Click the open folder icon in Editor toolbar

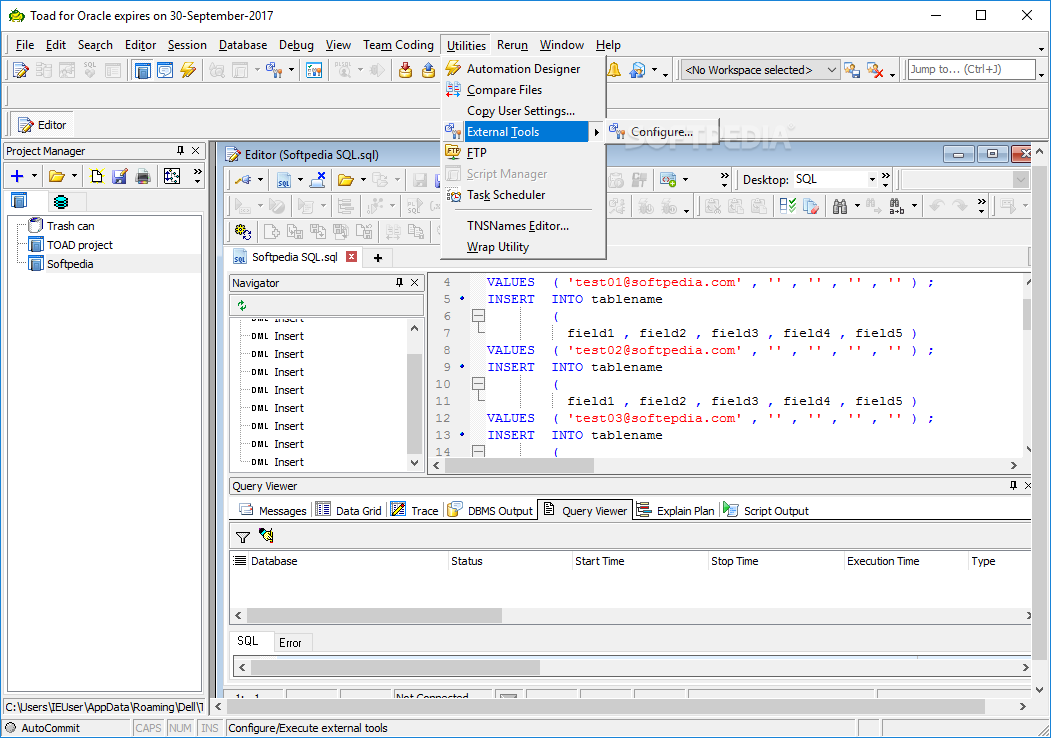[x=346, y=180]
